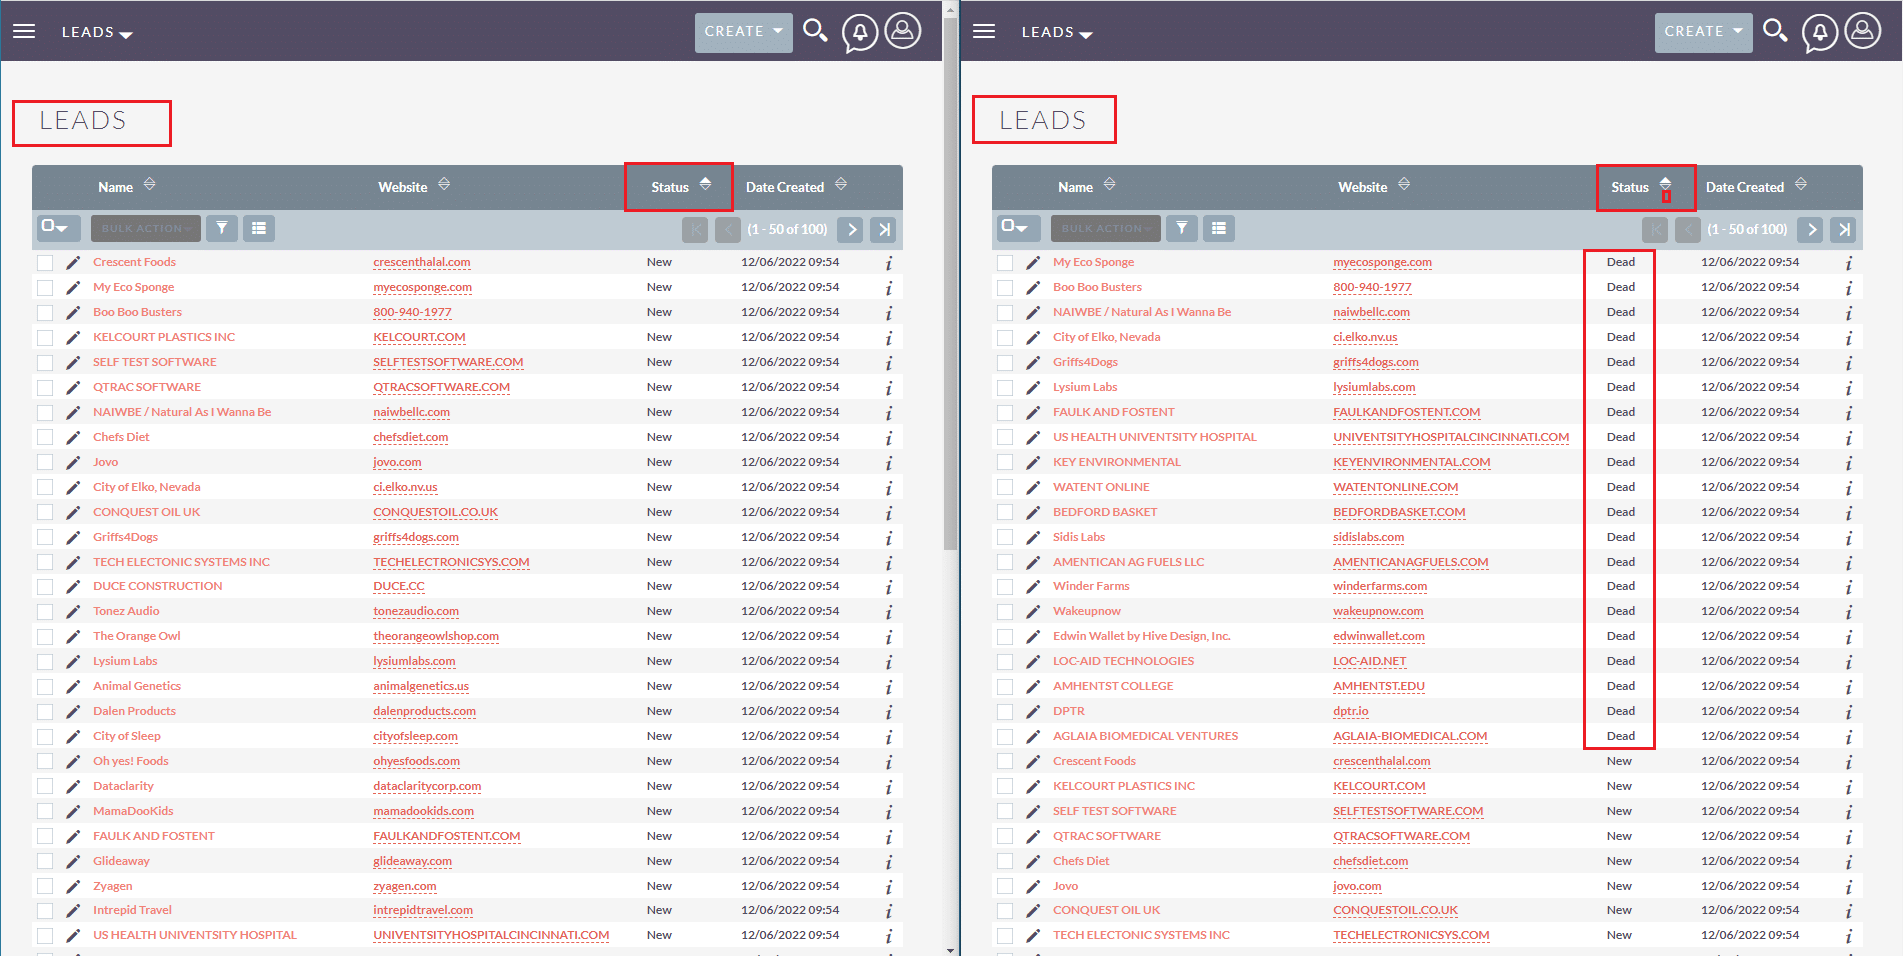Tick checkbox for Crescent Foods in left window
The height and width of the screenshot is (956, 1903).
45,263
